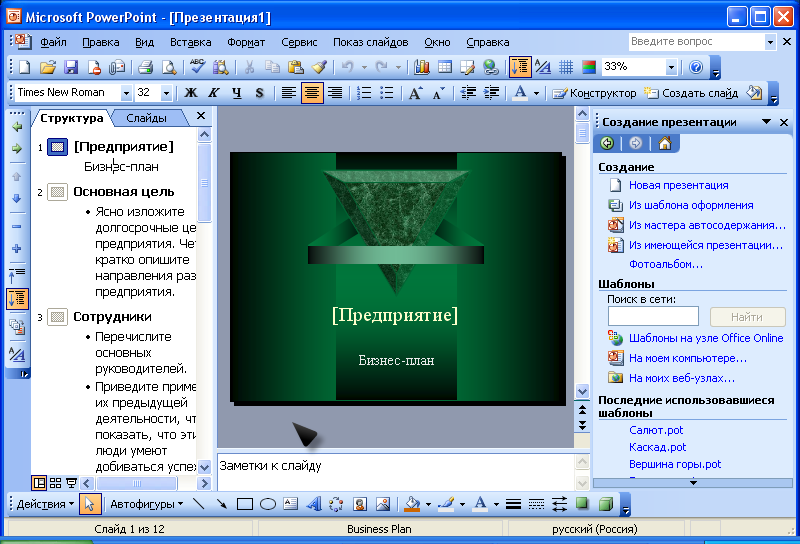This screenshot has width=800, height=544.
Task: Open the task pane title dropdown arrow
Action: pos(766,122)
